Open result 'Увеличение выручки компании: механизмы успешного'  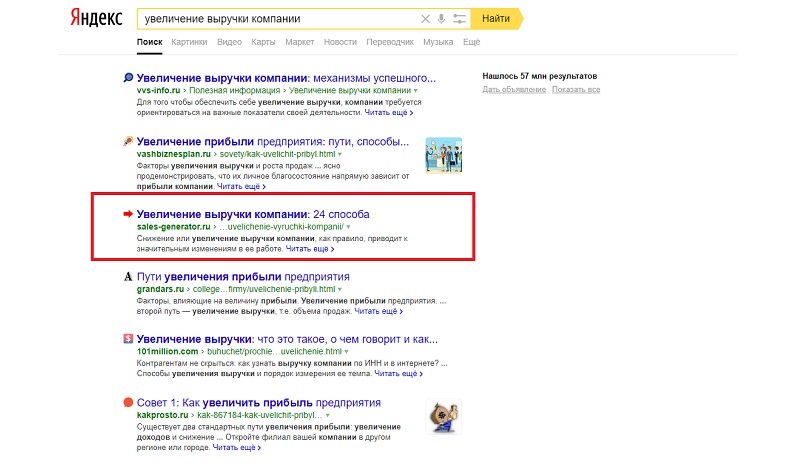point(286,78)
